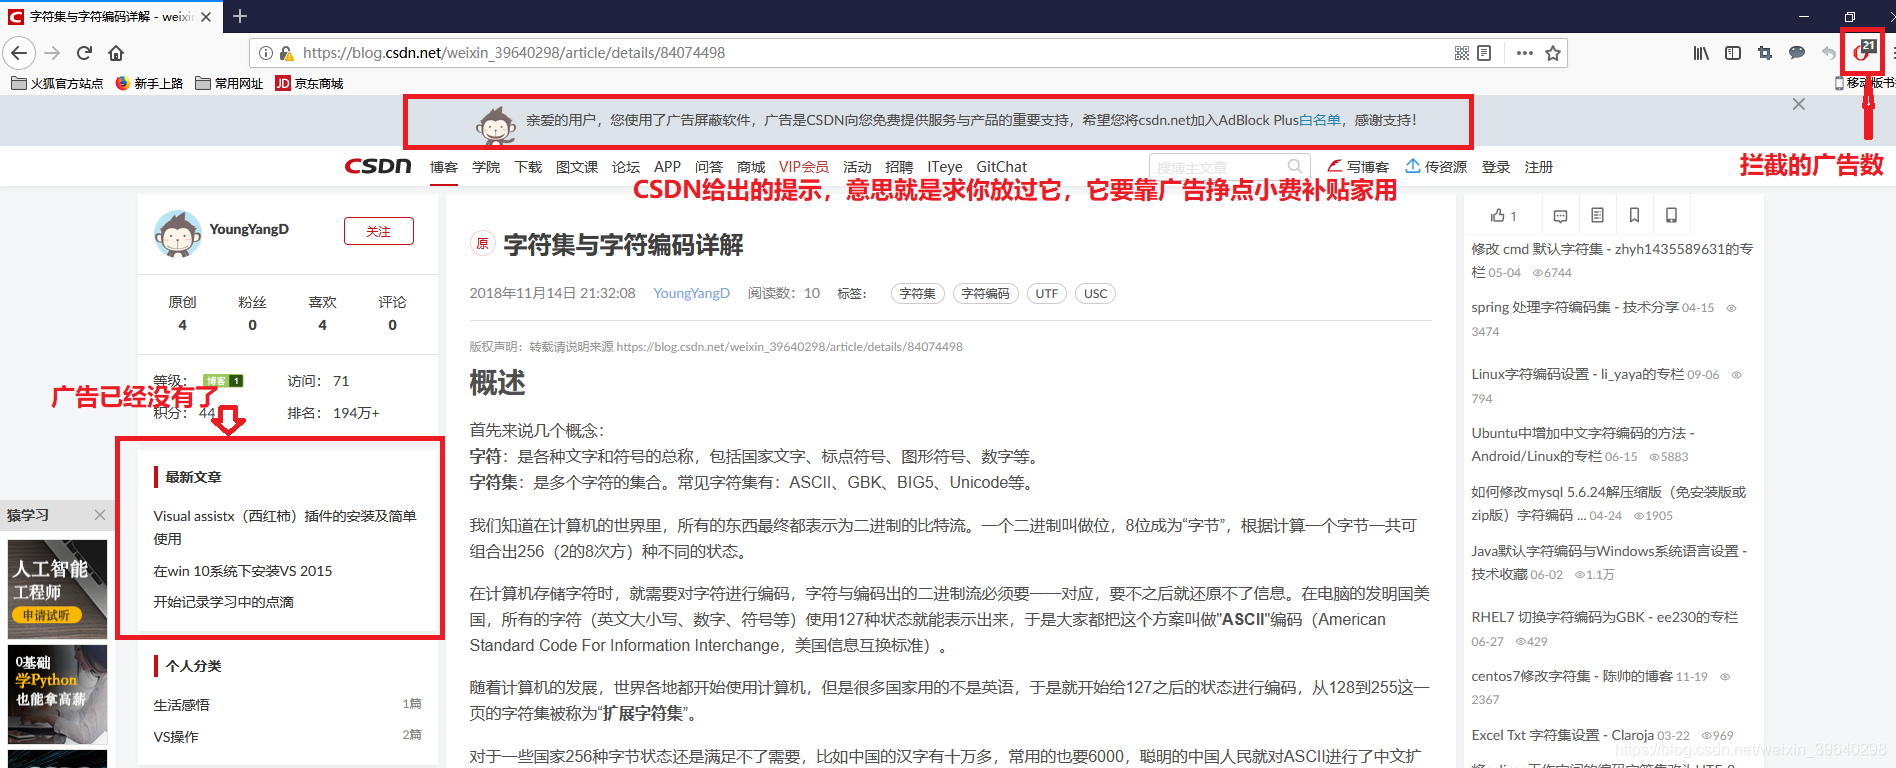Click the search magnifier icon
The image size is (1896, 768).
[x=1295, y=166]
